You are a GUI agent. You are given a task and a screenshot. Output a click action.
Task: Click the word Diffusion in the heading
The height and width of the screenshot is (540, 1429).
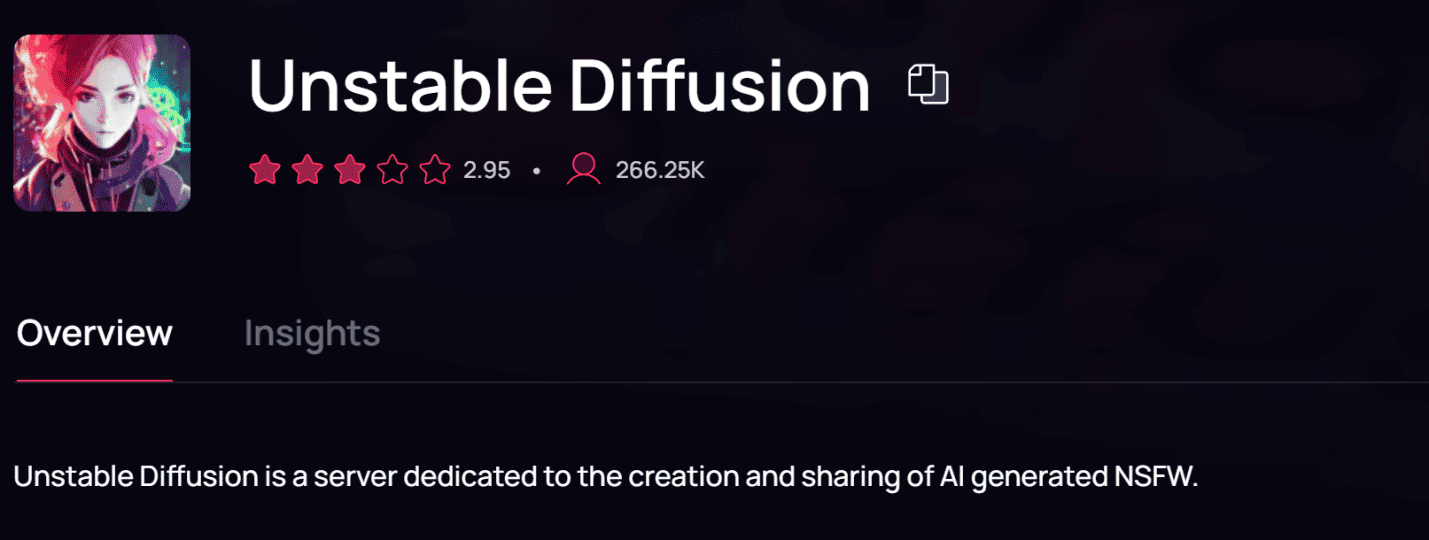point(720,86)
